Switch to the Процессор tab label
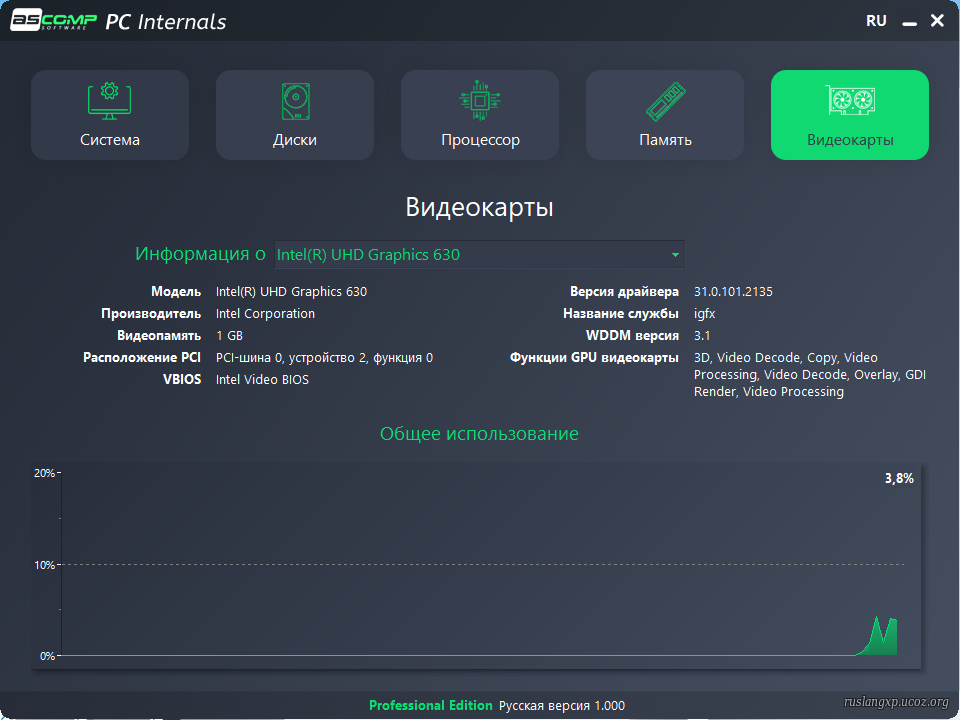The width and height of the screenshot is (960, 720). (481, 140)
